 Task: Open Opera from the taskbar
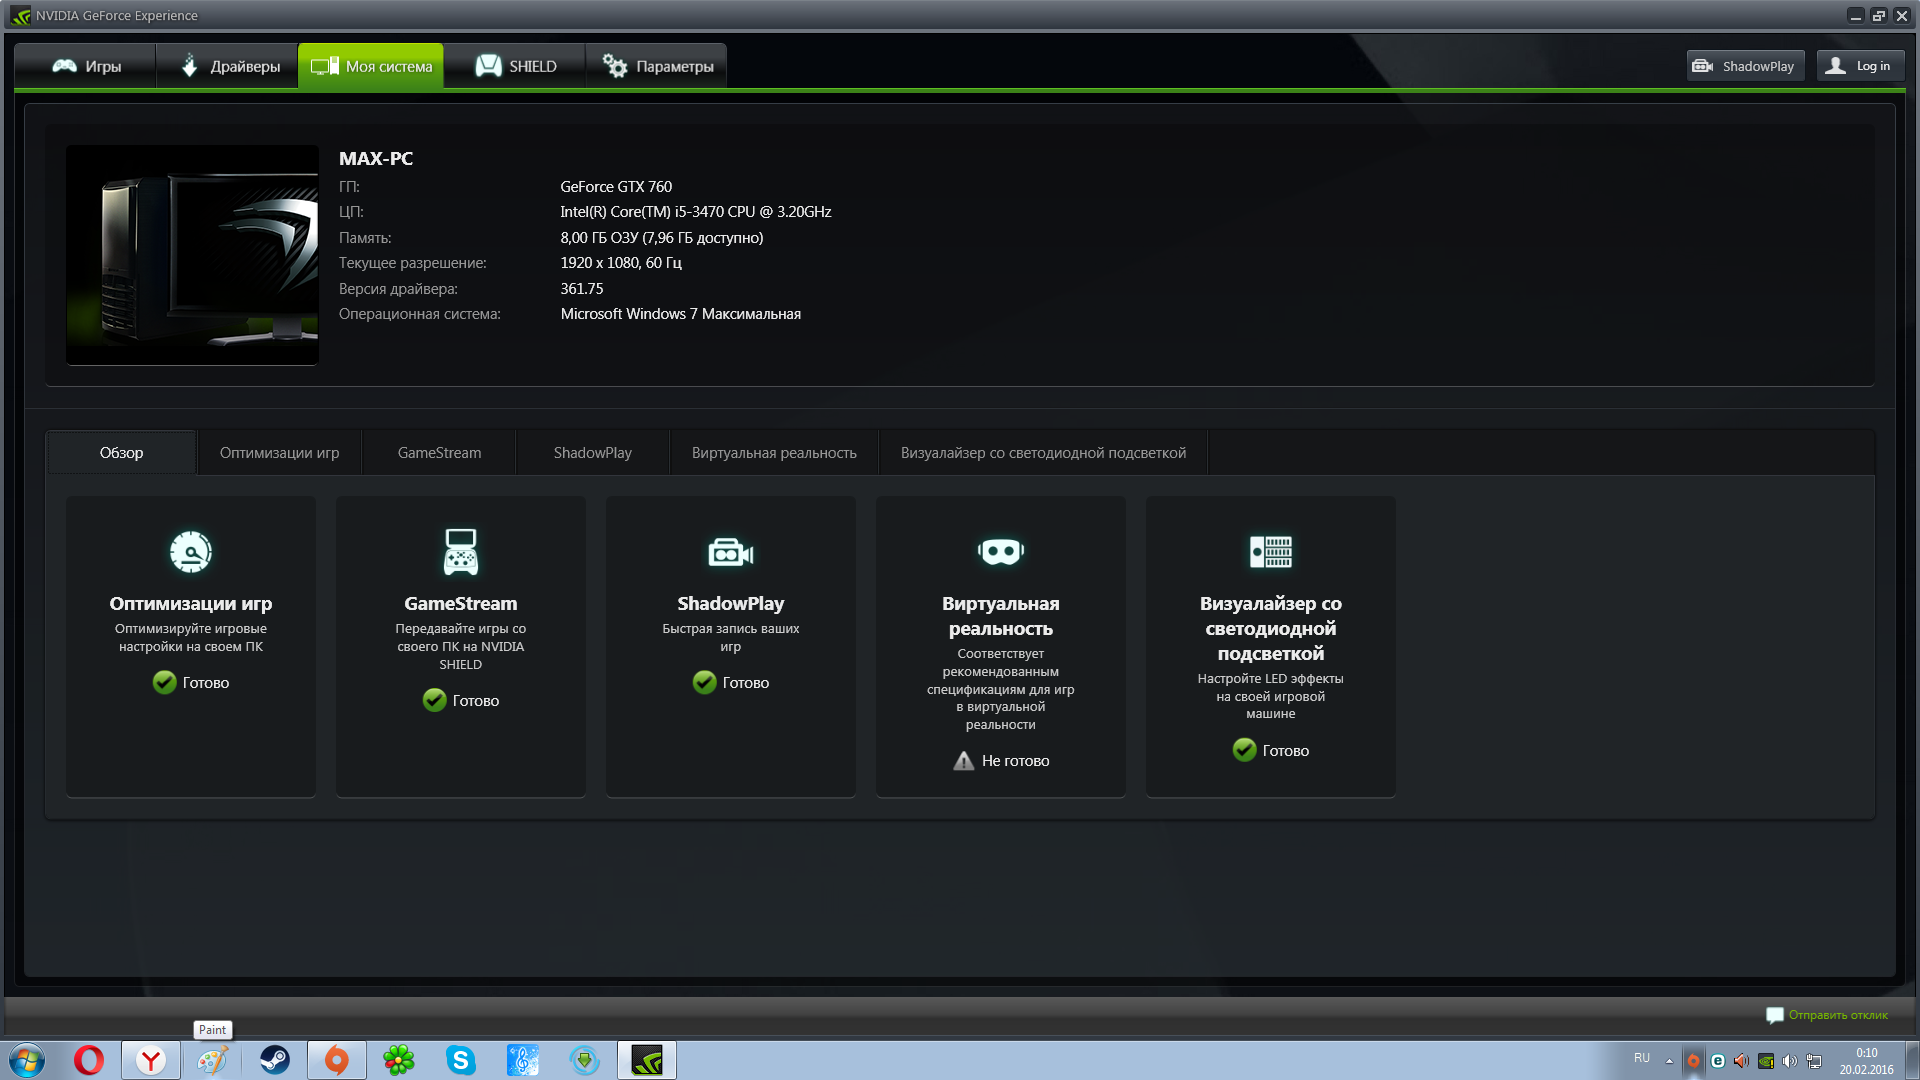point(89,1060)
